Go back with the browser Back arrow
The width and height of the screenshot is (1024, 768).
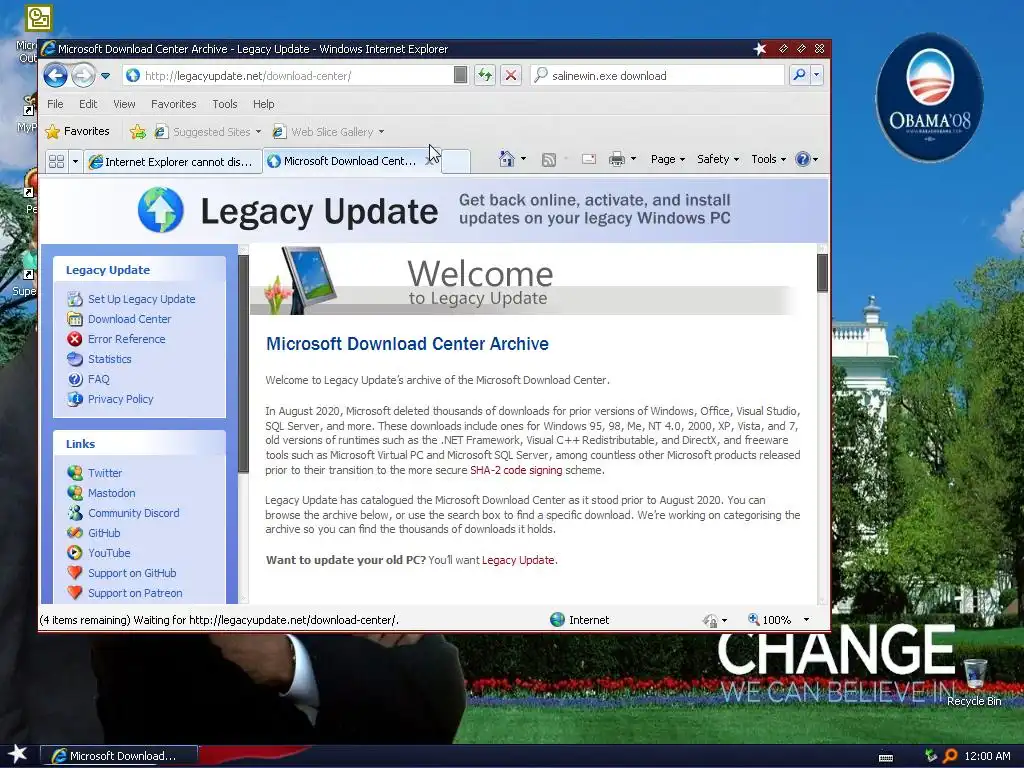[x=56, y=76]
